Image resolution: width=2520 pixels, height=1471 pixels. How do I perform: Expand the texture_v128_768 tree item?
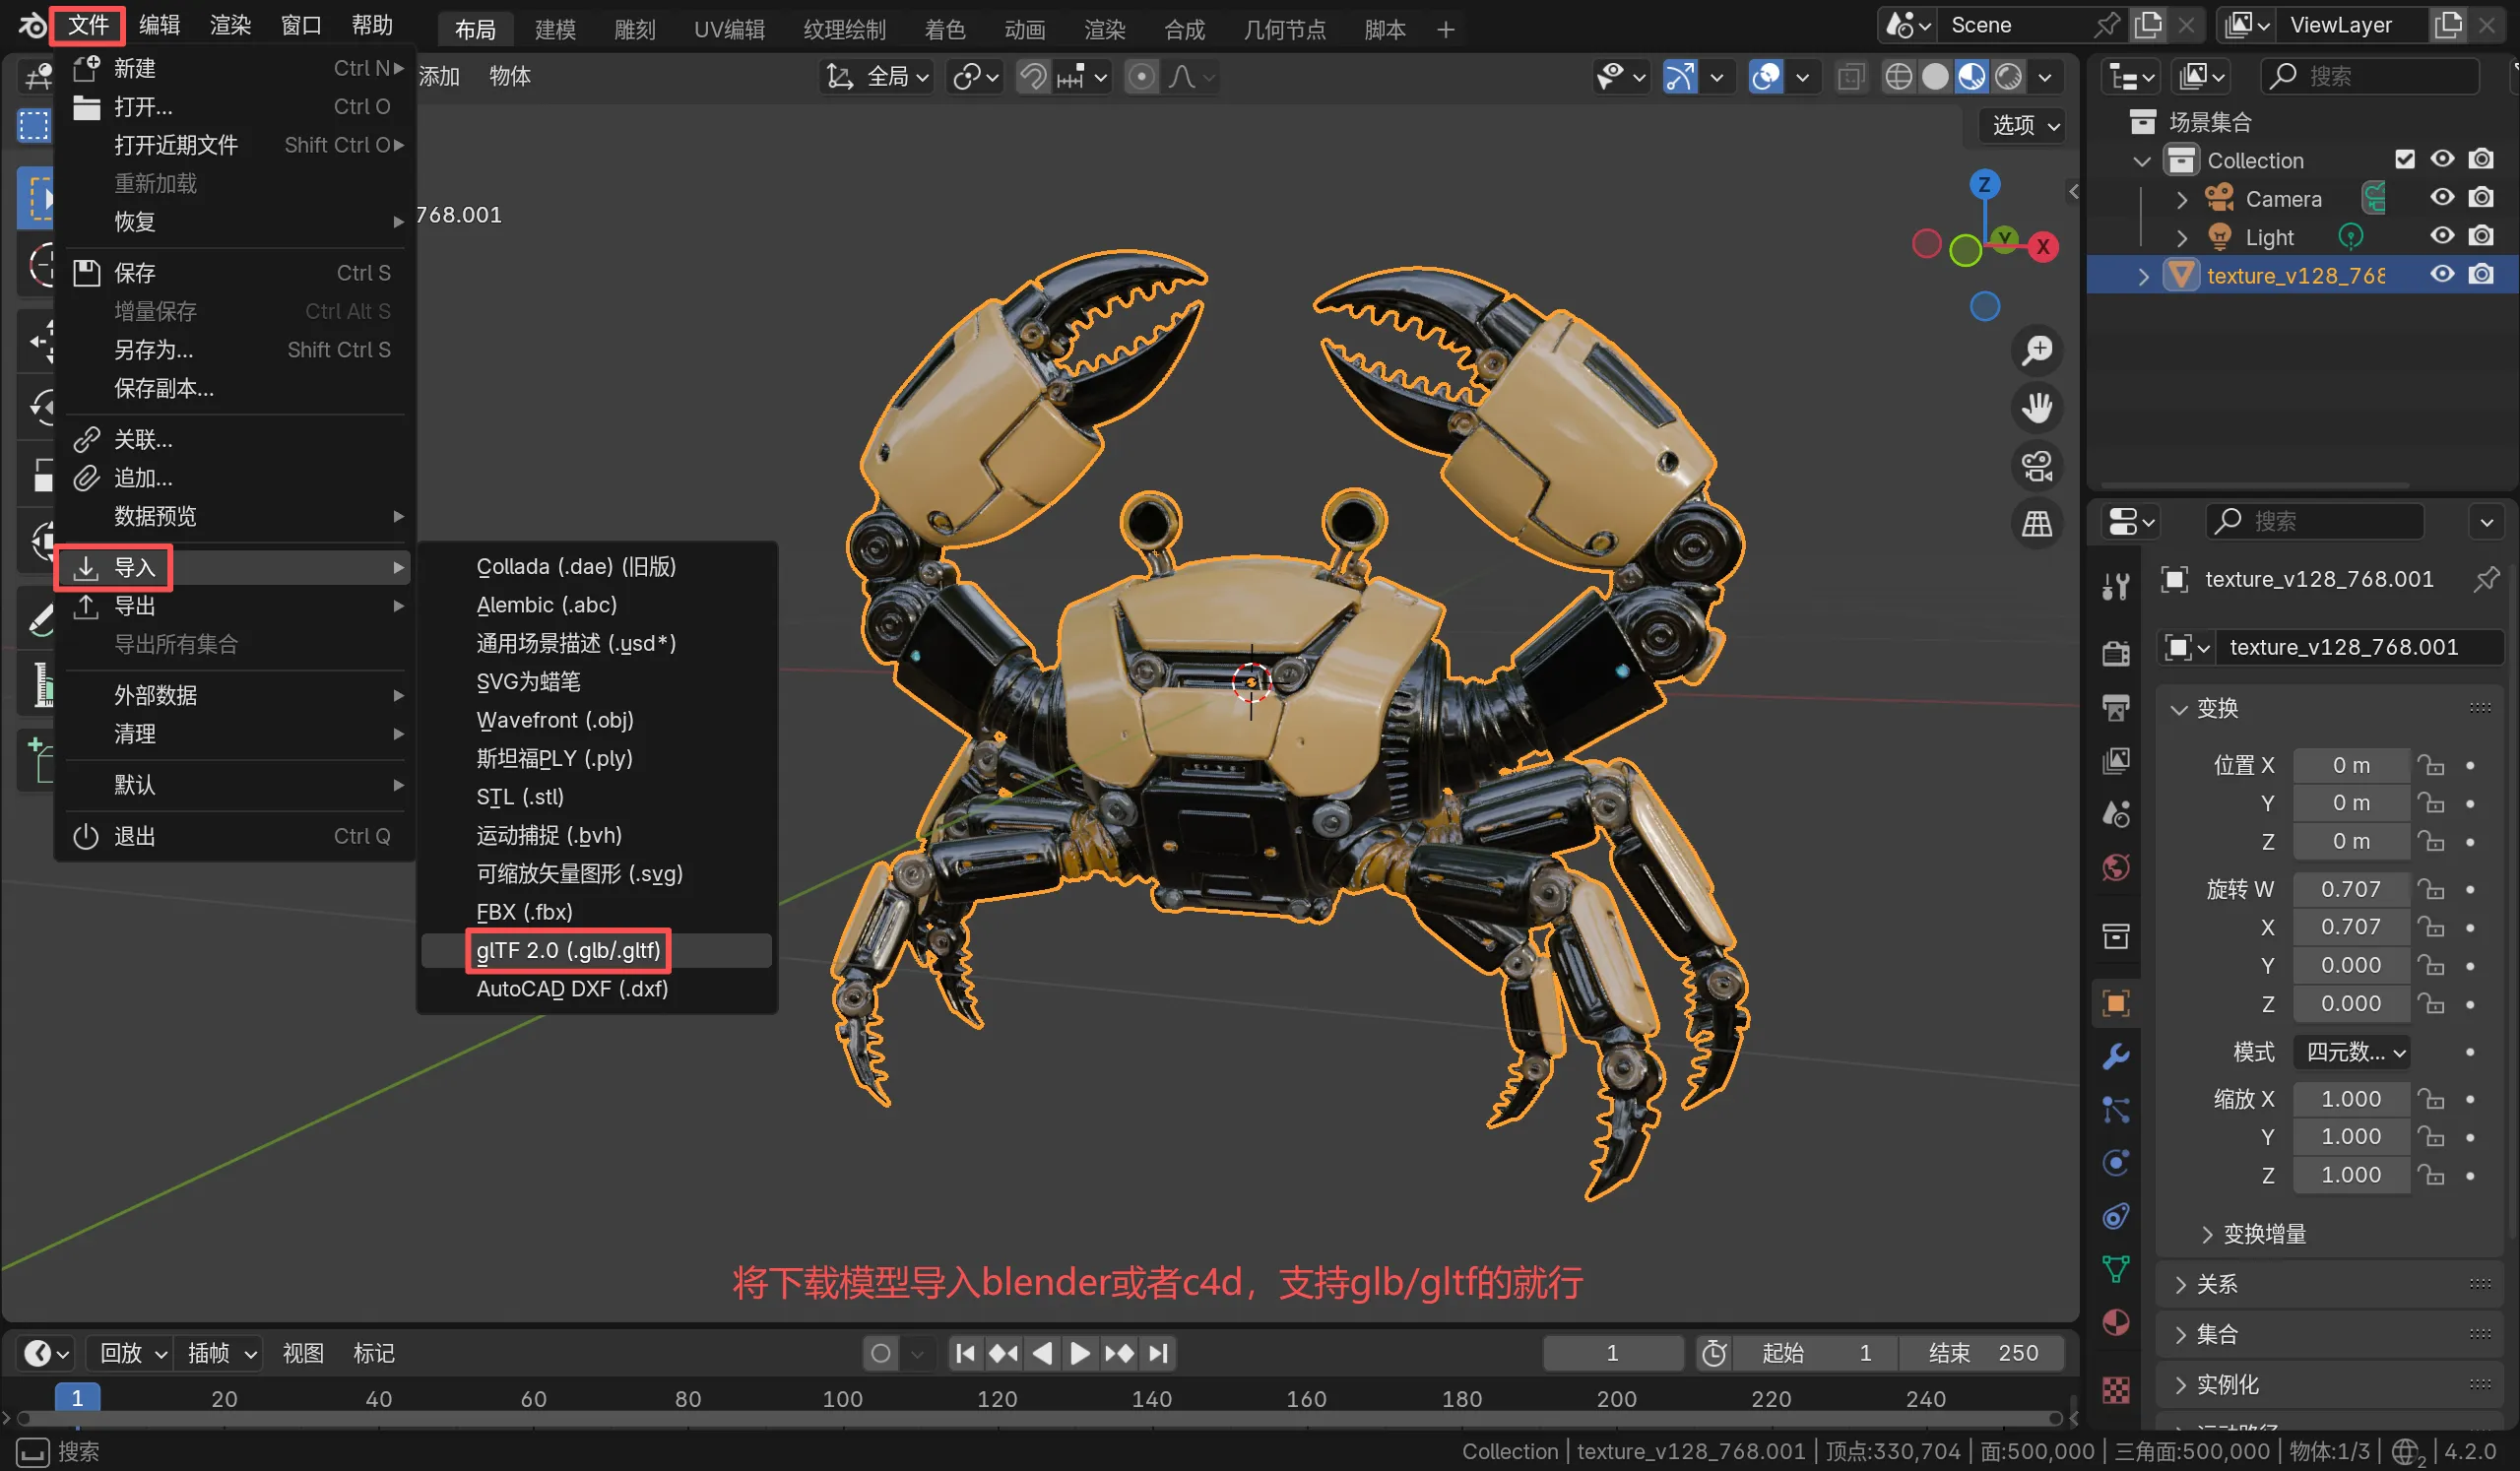pyautogui.click(x=2142, y=276)
